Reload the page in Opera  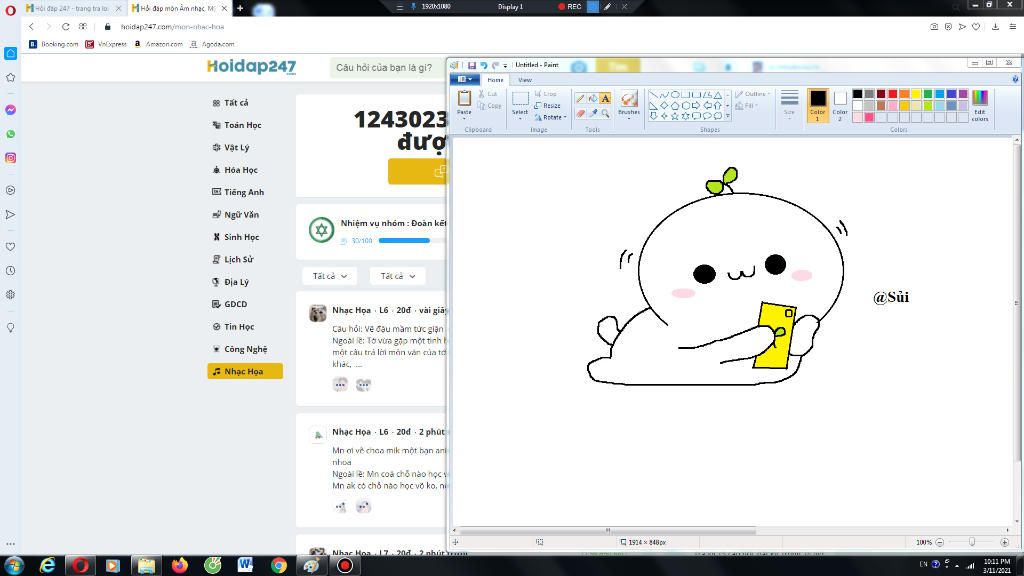[65, 27]
